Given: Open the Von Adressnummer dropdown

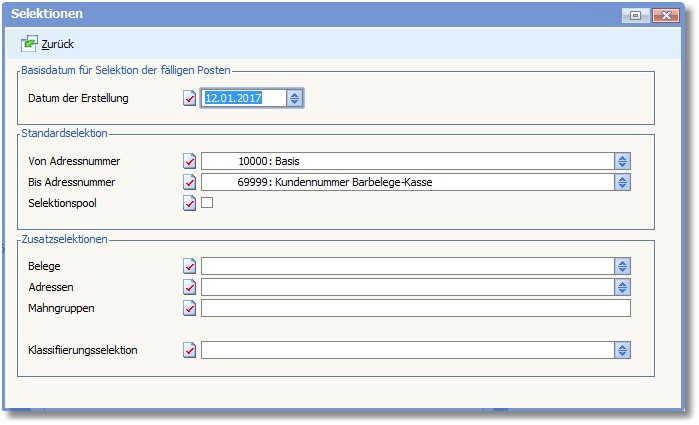Looking at the screenshot, I should click(622, 161).
